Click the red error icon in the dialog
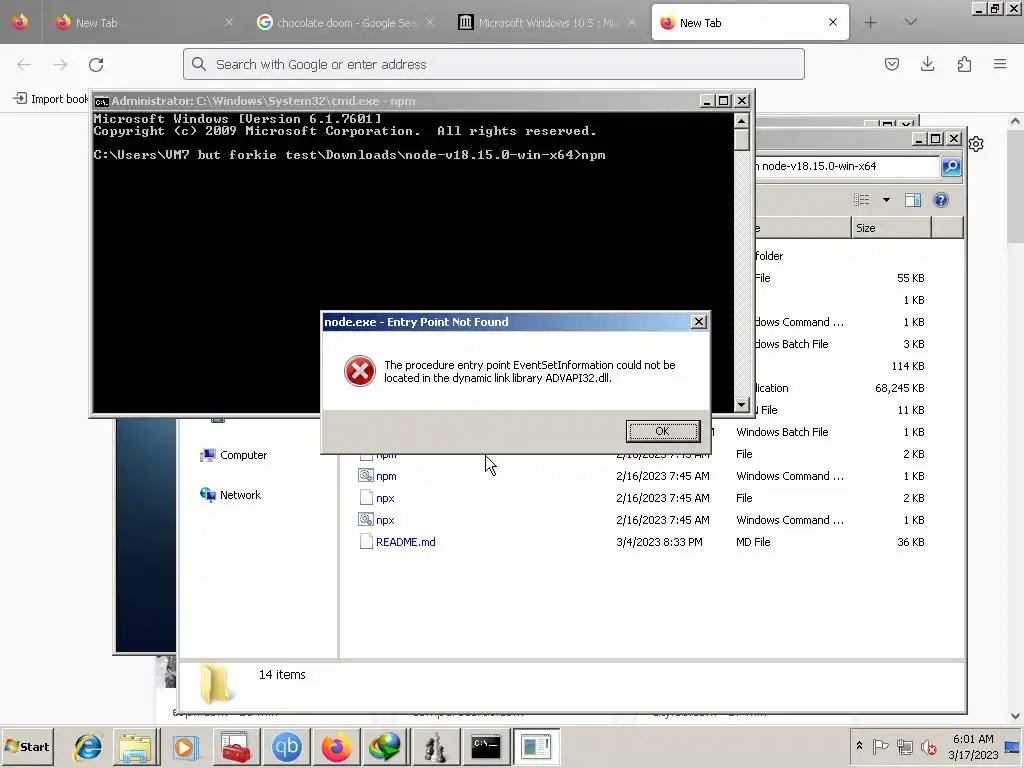Viewport: 1024px width, 768px height. point(360,371)
